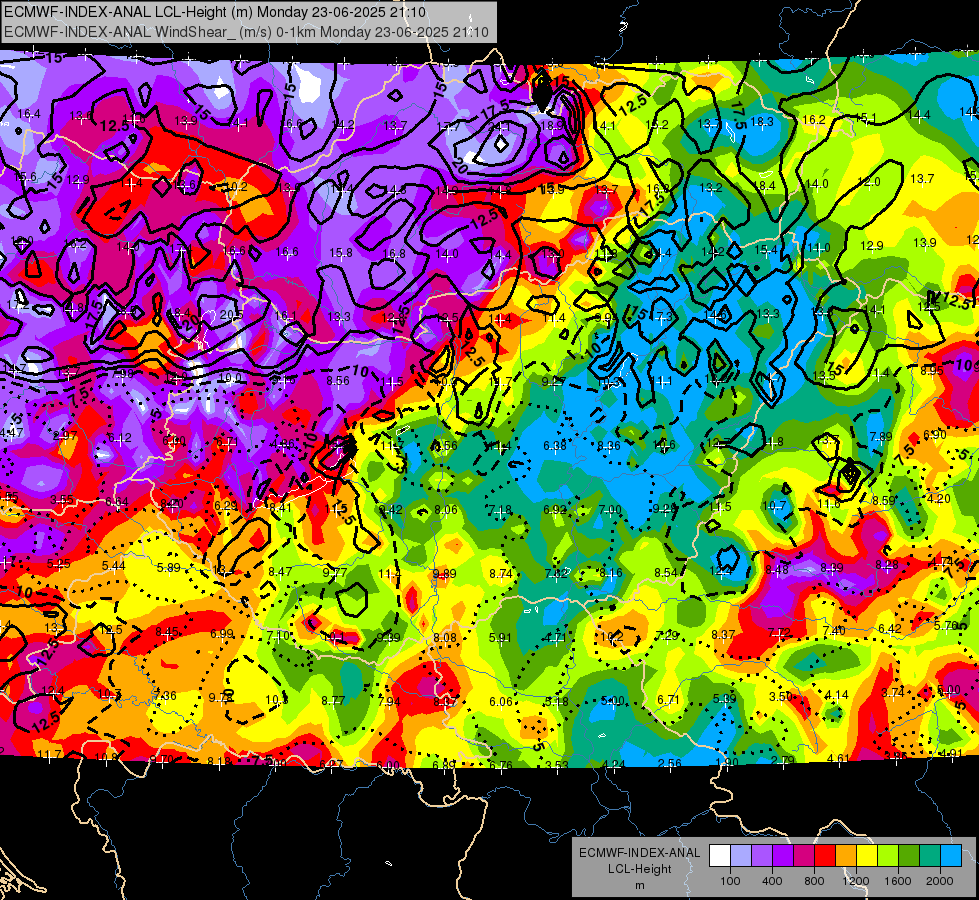Click the LCL-Height title line in header

click(215, 12)
